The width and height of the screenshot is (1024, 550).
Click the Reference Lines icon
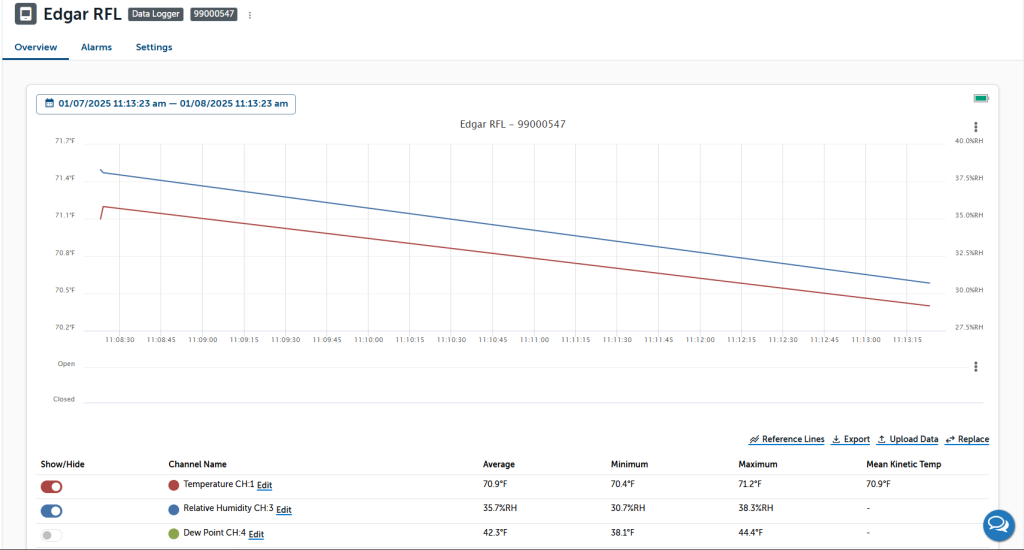(754, 440)
